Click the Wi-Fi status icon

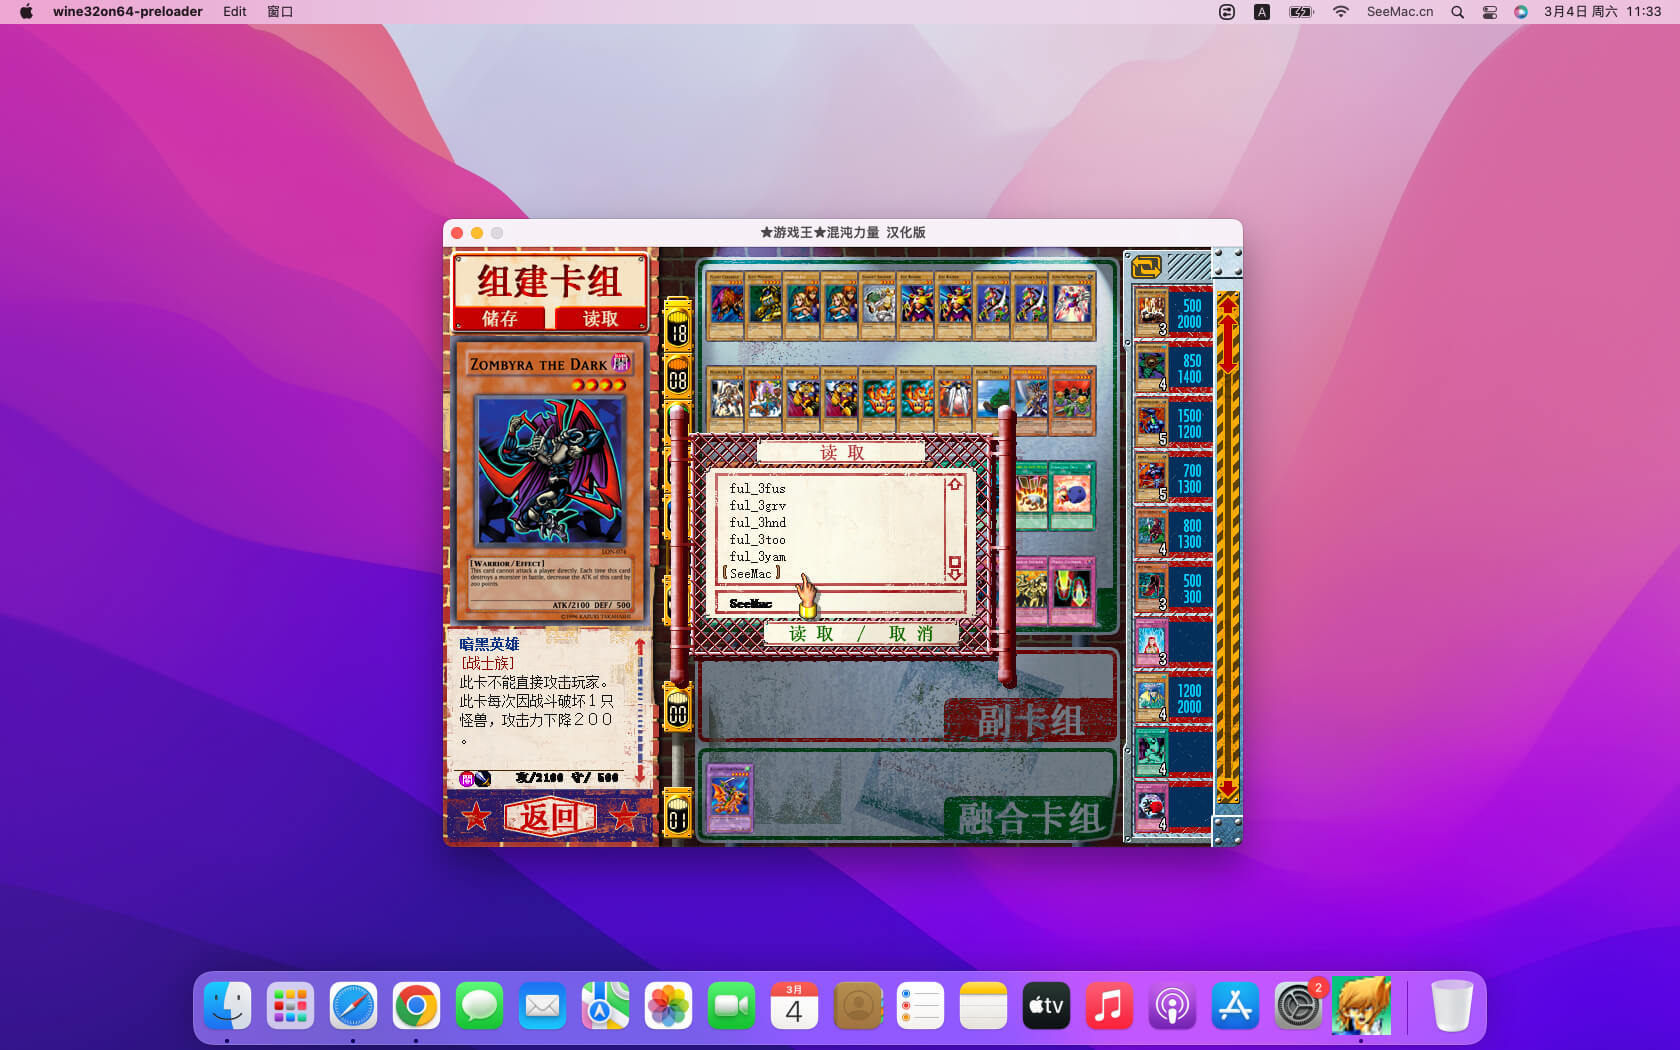(1341, 12)
